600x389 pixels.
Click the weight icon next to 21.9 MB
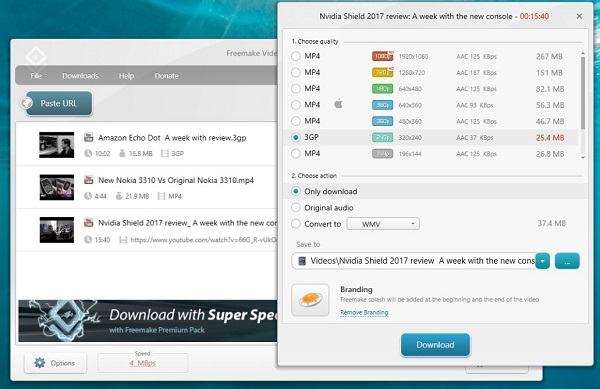point(119,196)
